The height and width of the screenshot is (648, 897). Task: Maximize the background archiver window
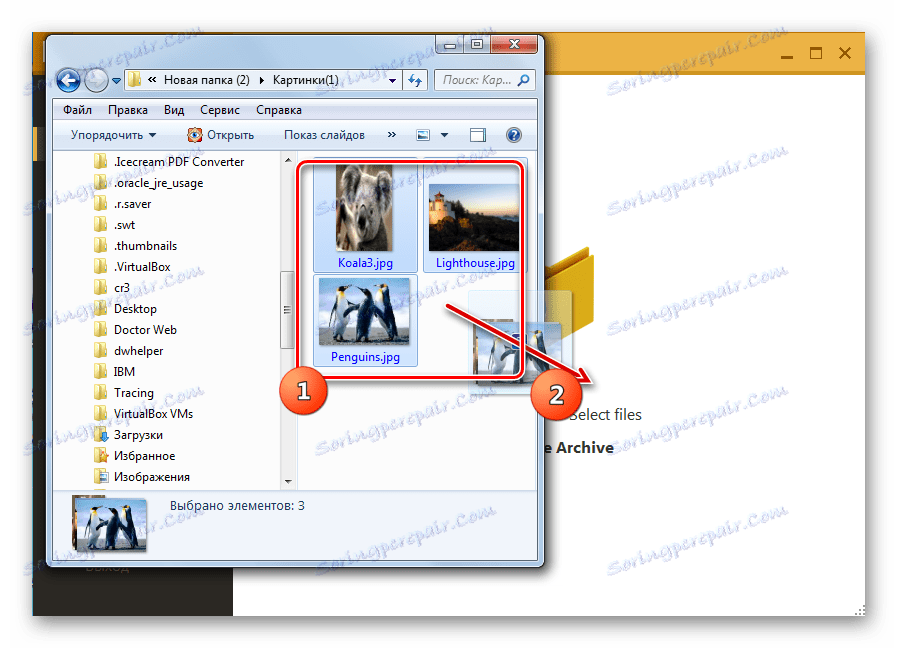coord(816,54)
